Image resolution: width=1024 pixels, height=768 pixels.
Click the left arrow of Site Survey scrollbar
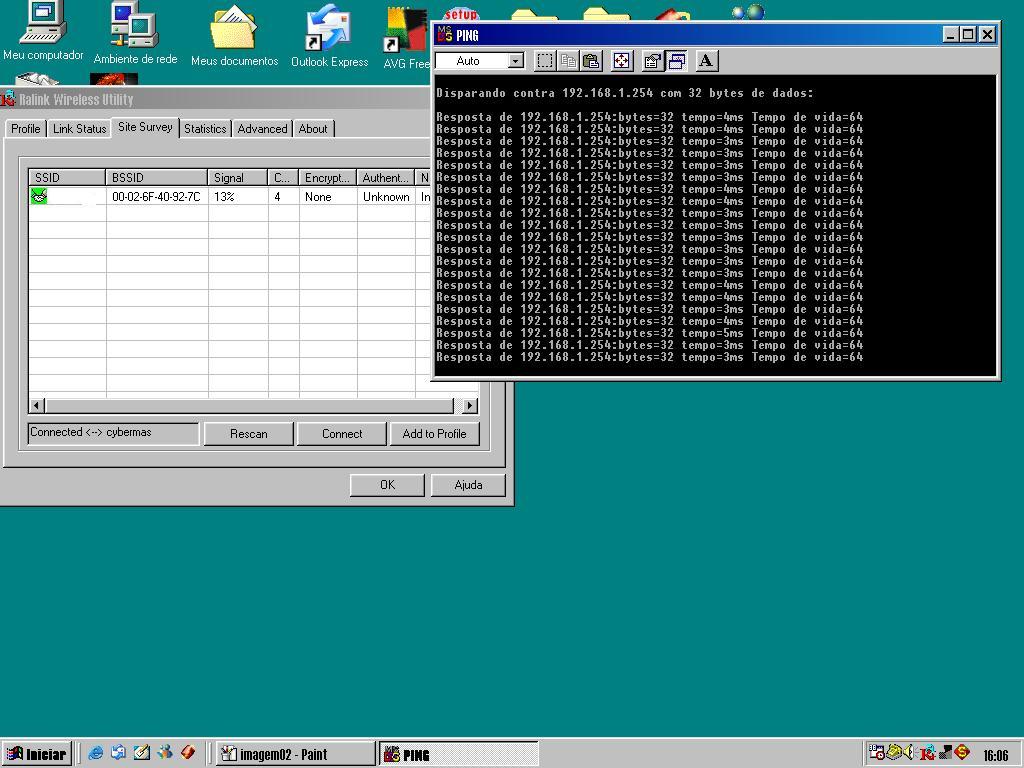37,406
